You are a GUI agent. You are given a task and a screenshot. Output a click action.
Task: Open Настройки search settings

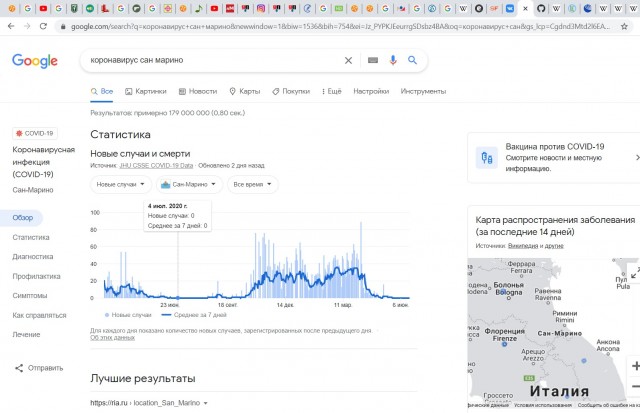(x=371, y=91)
